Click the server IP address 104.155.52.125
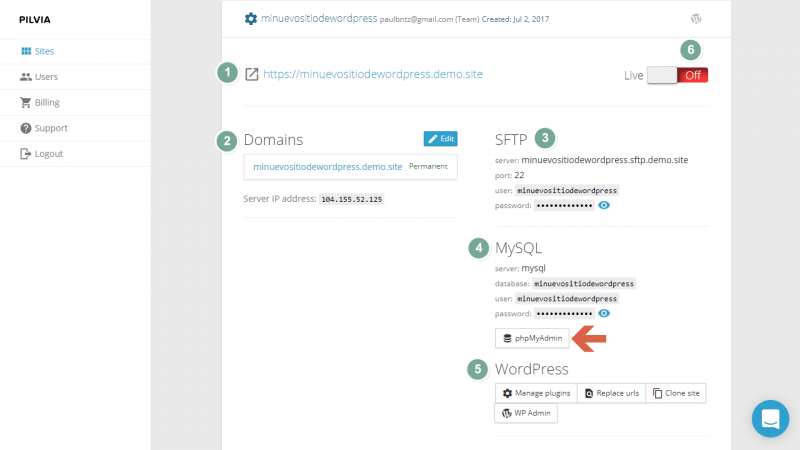Screen dimensions: 800x450 pyautogui.click(x=352, y=199)
